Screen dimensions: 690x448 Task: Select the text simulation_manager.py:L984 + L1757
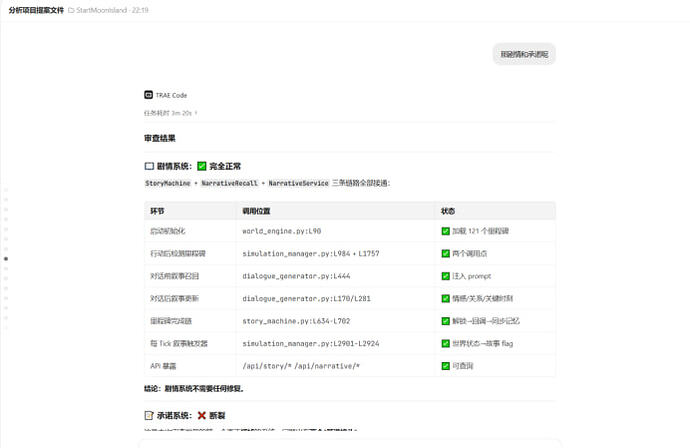[x=311, y=253]
